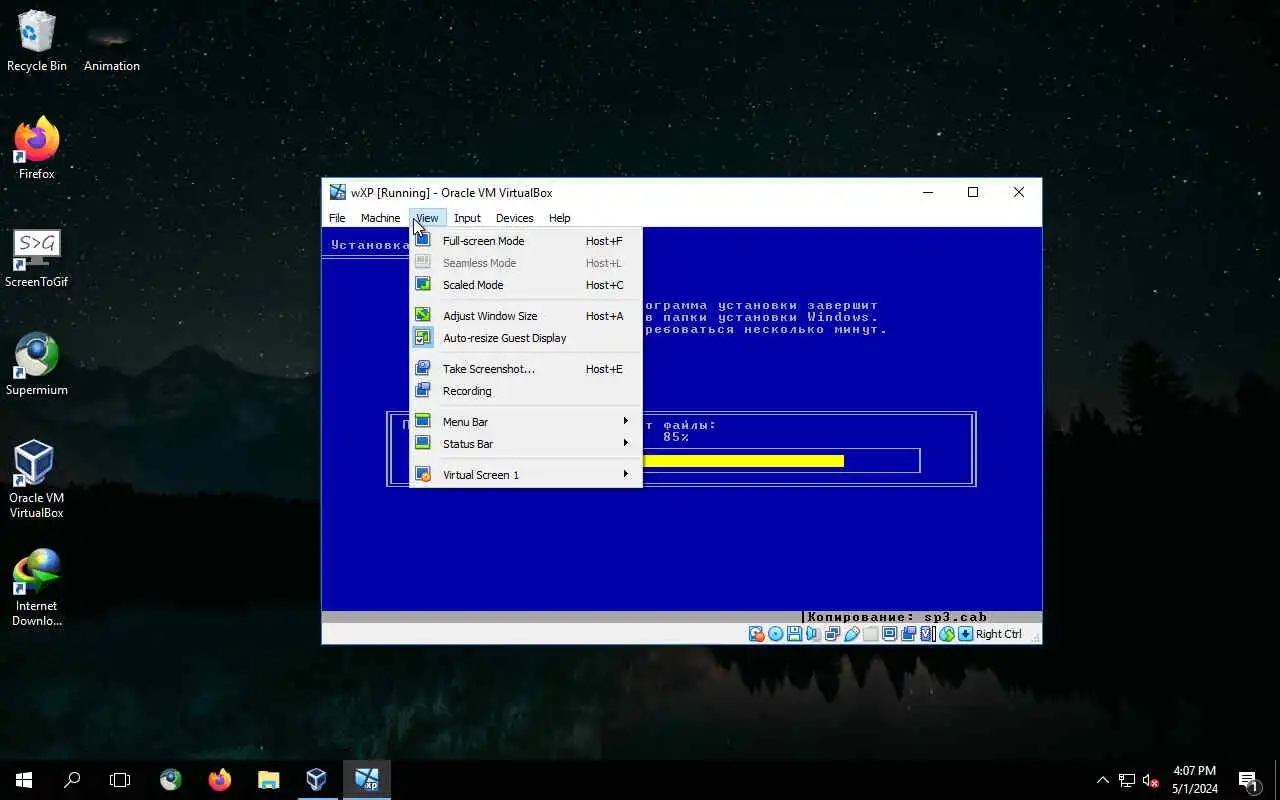This screenshot has height=800, width=1280.
Task: Open the audio indicator in VM status bar
Action: pyautogui.click(x=812, y=634)
